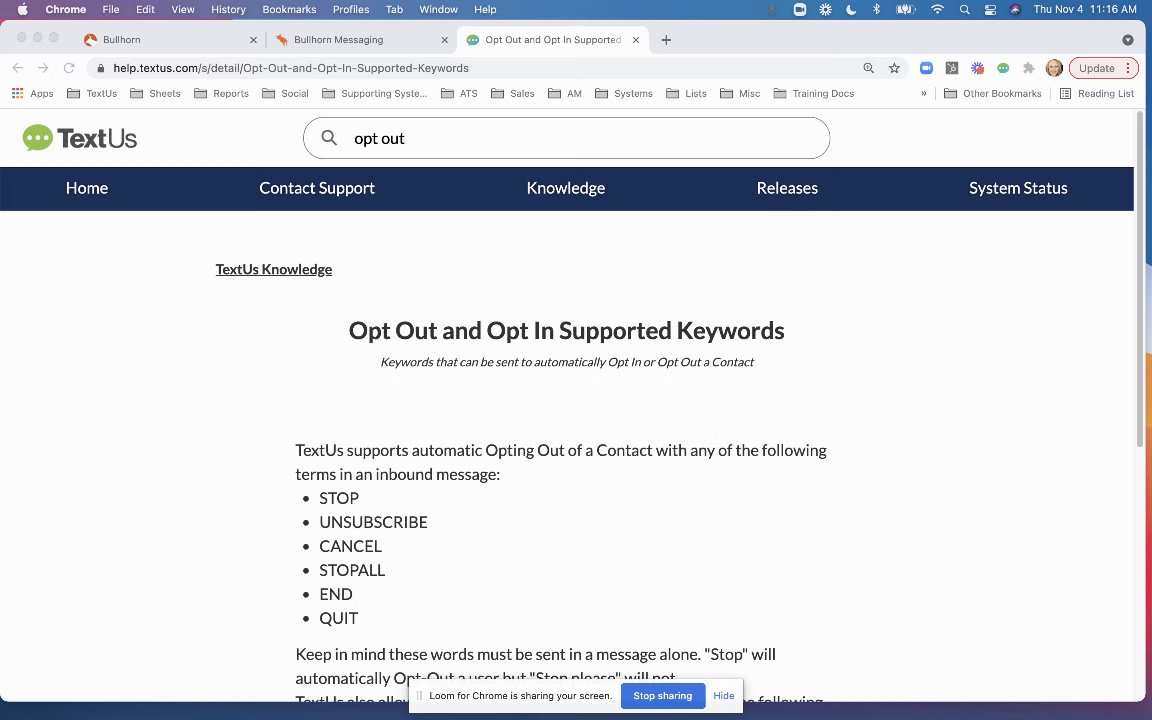
Task: Click the Wi-Fi status icon
Action: (x=937, y=9)
